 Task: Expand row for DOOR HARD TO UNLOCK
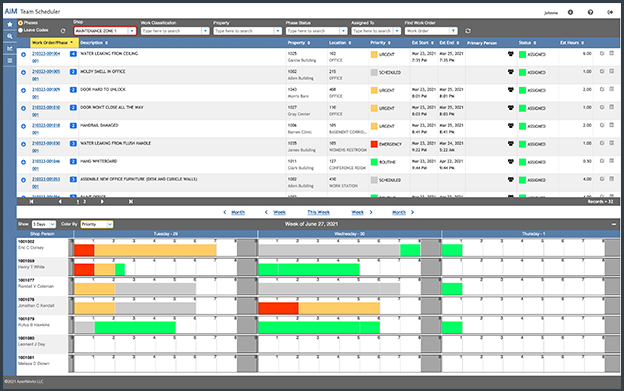tap(23, 90)
